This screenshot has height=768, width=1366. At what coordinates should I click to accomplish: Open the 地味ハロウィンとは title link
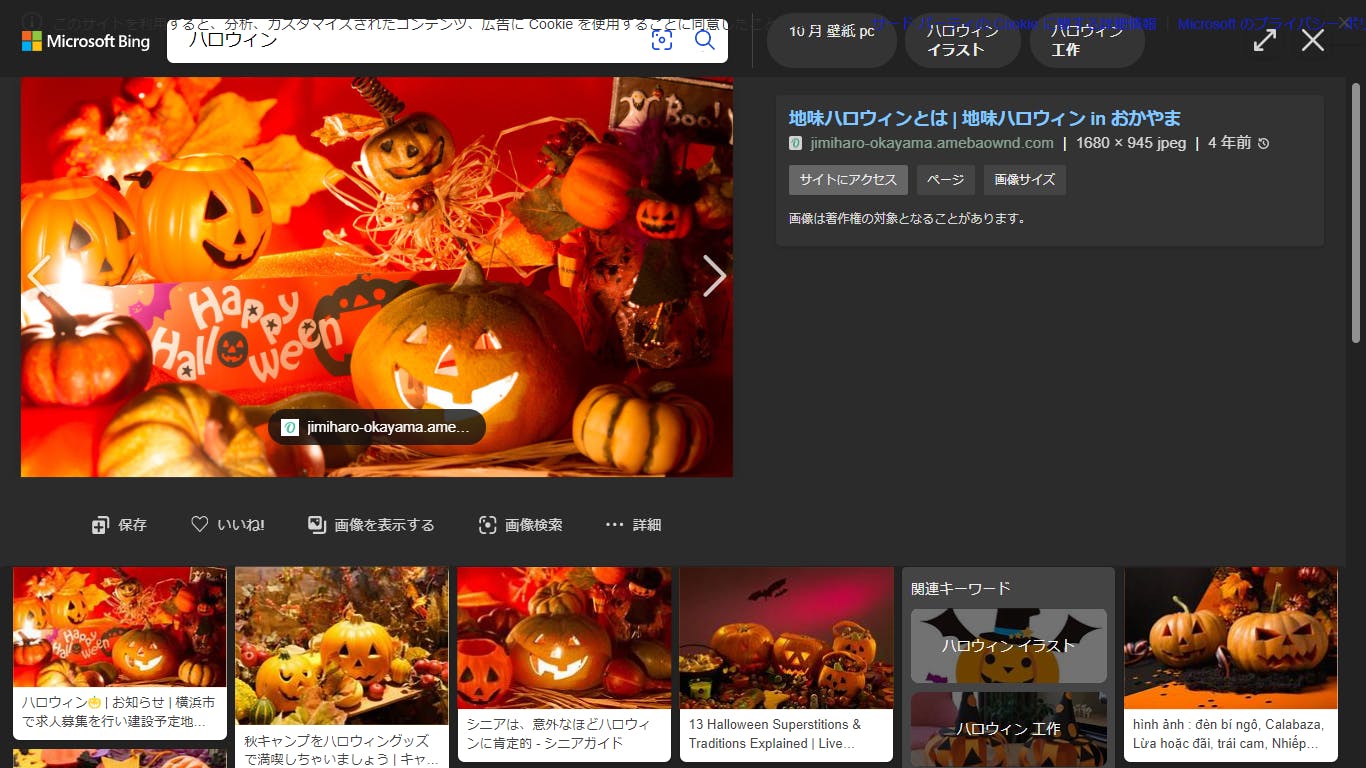pyautogui.click(x=984, y=118)
